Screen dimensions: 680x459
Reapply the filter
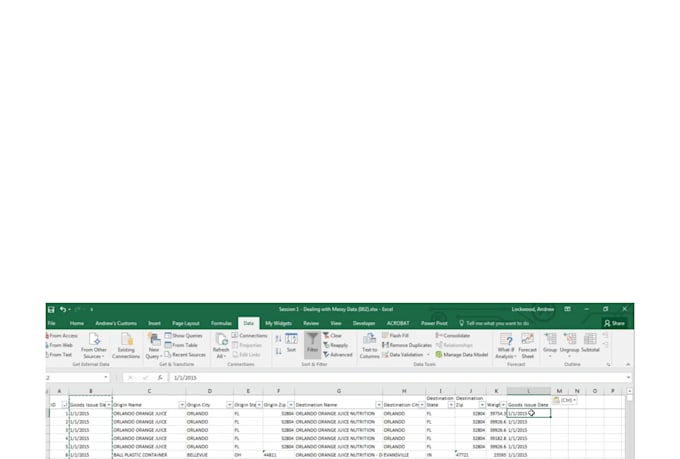click(x=335, y=345)
